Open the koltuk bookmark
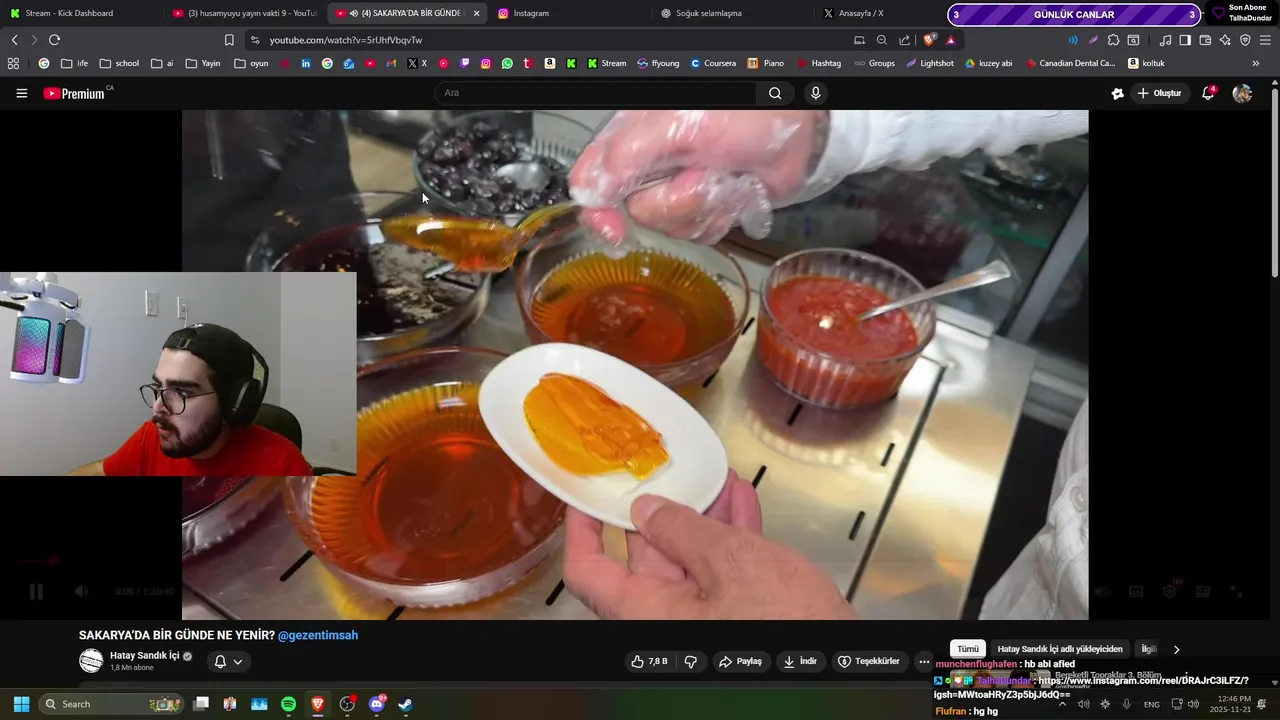This screenshot has width=1280, height=720. coord(1146,63)
